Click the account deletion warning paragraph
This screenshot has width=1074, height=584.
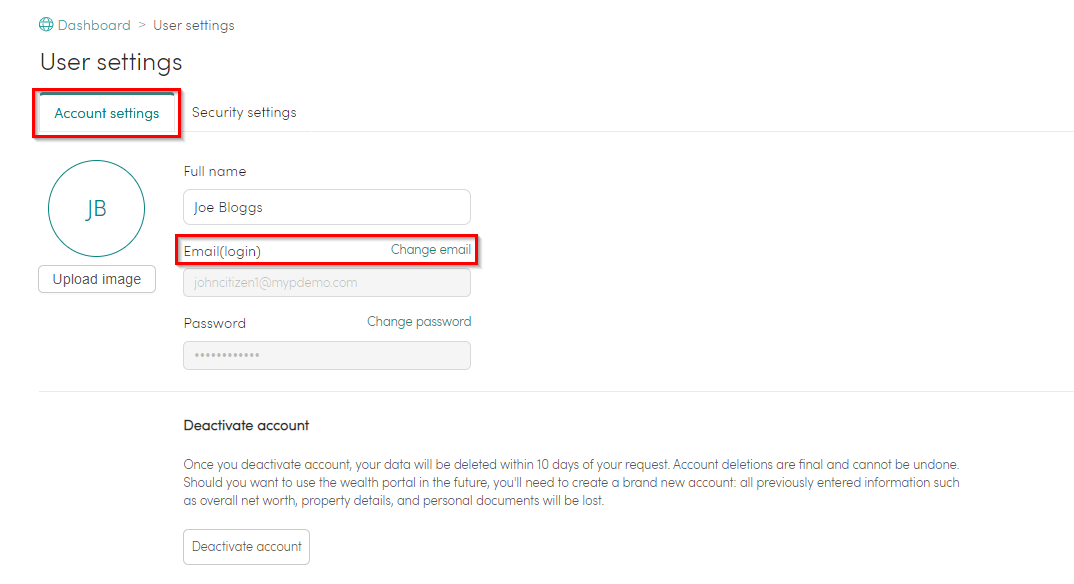(571, 483)
